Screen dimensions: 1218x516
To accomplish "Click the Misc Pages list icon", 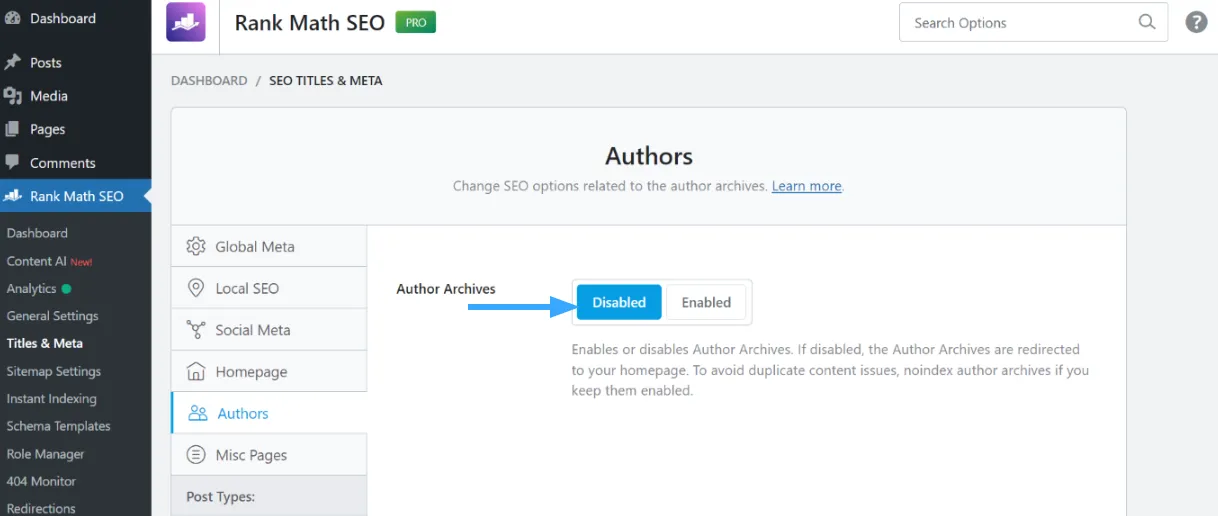I will click(197, 455).
